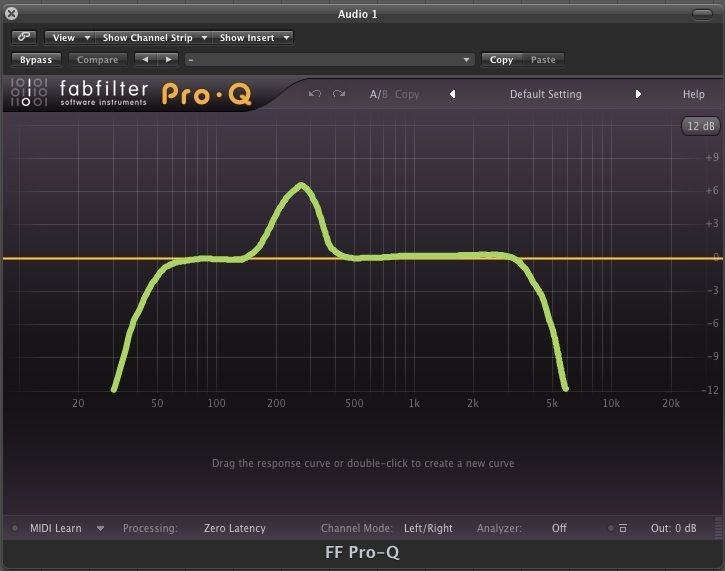Click the Undo arrow icon
Image resolution: width=725 pixels, height=571 pixels.
pyautogui.click(x=314, y=94)
